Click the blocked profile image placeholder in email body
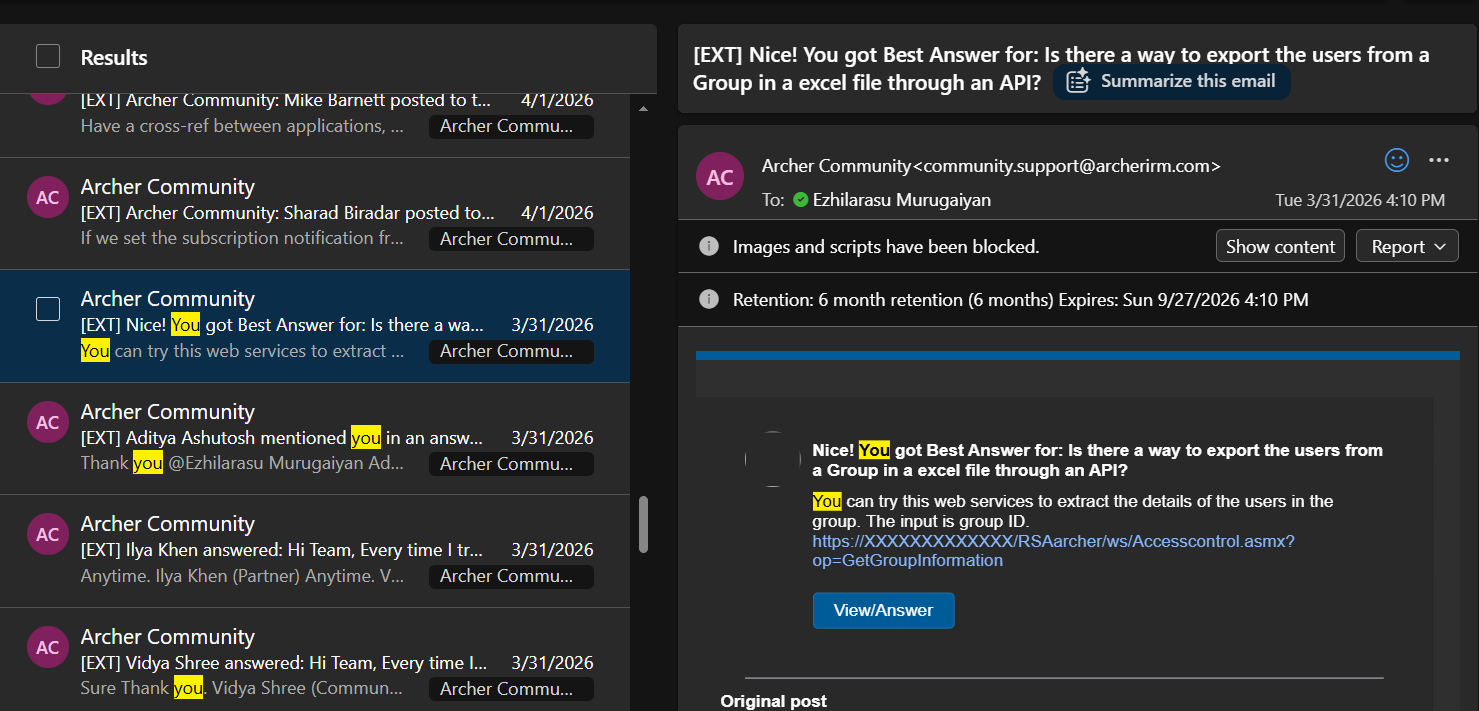 (773, 460)
